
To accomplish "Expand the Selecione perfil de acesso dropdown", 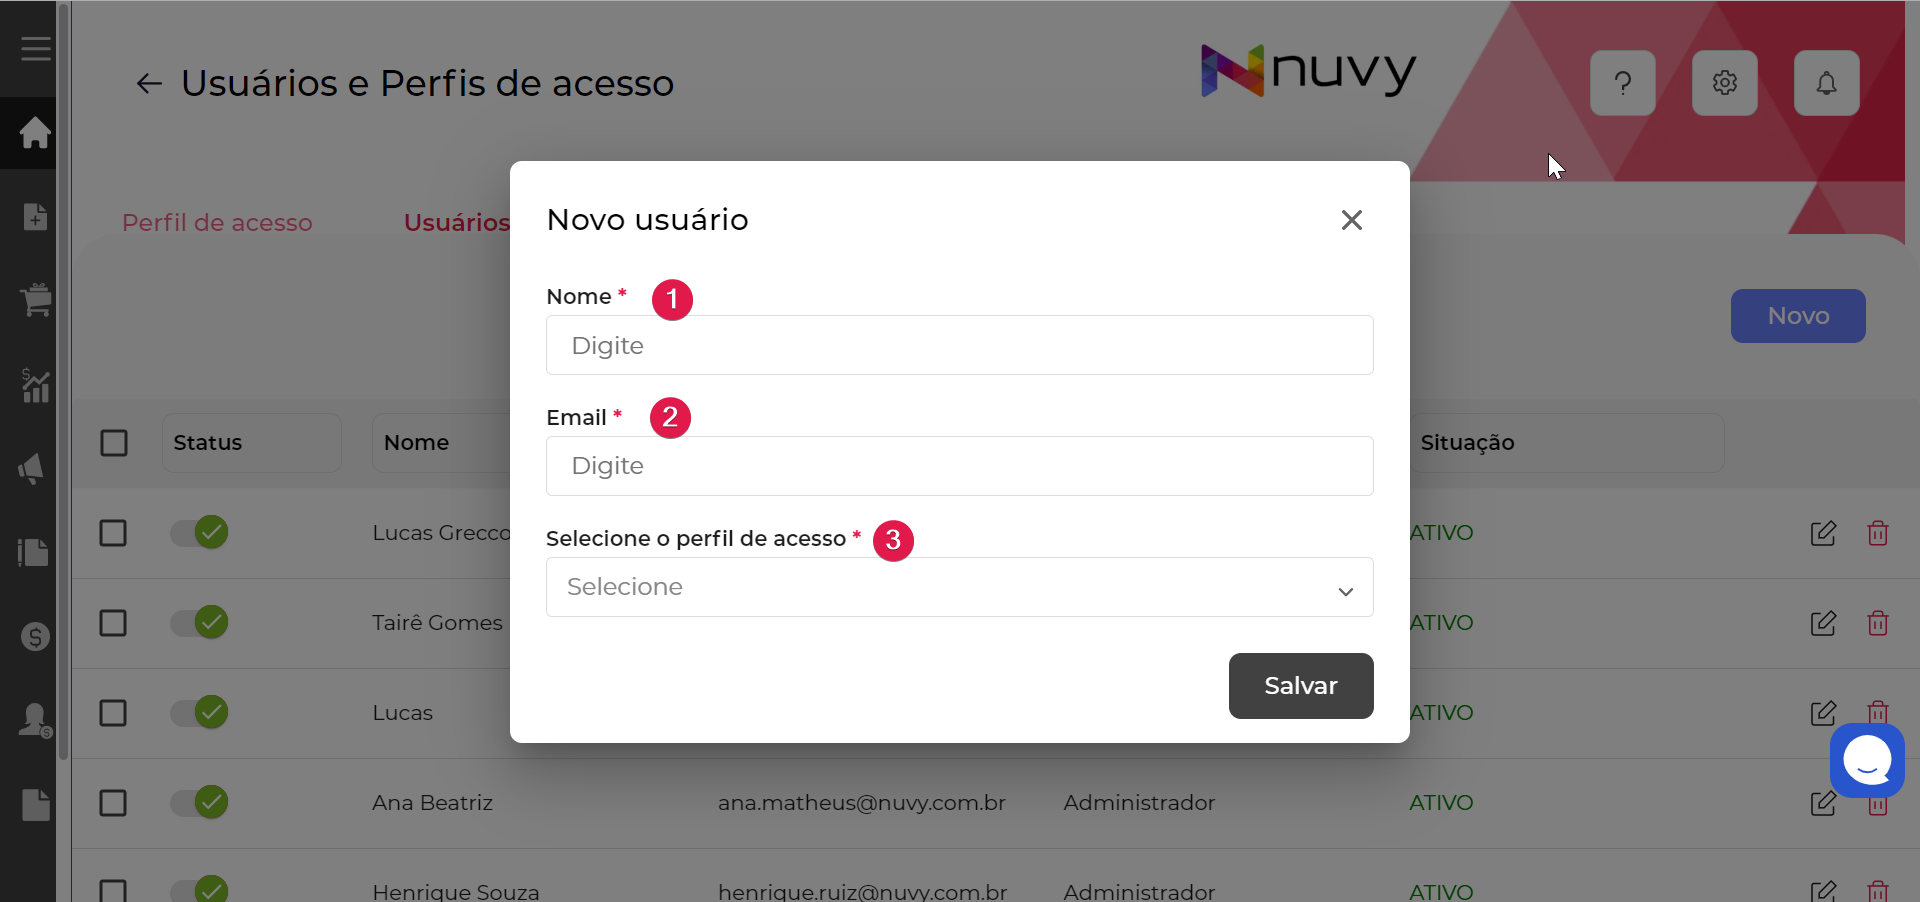I will point(959,587).
